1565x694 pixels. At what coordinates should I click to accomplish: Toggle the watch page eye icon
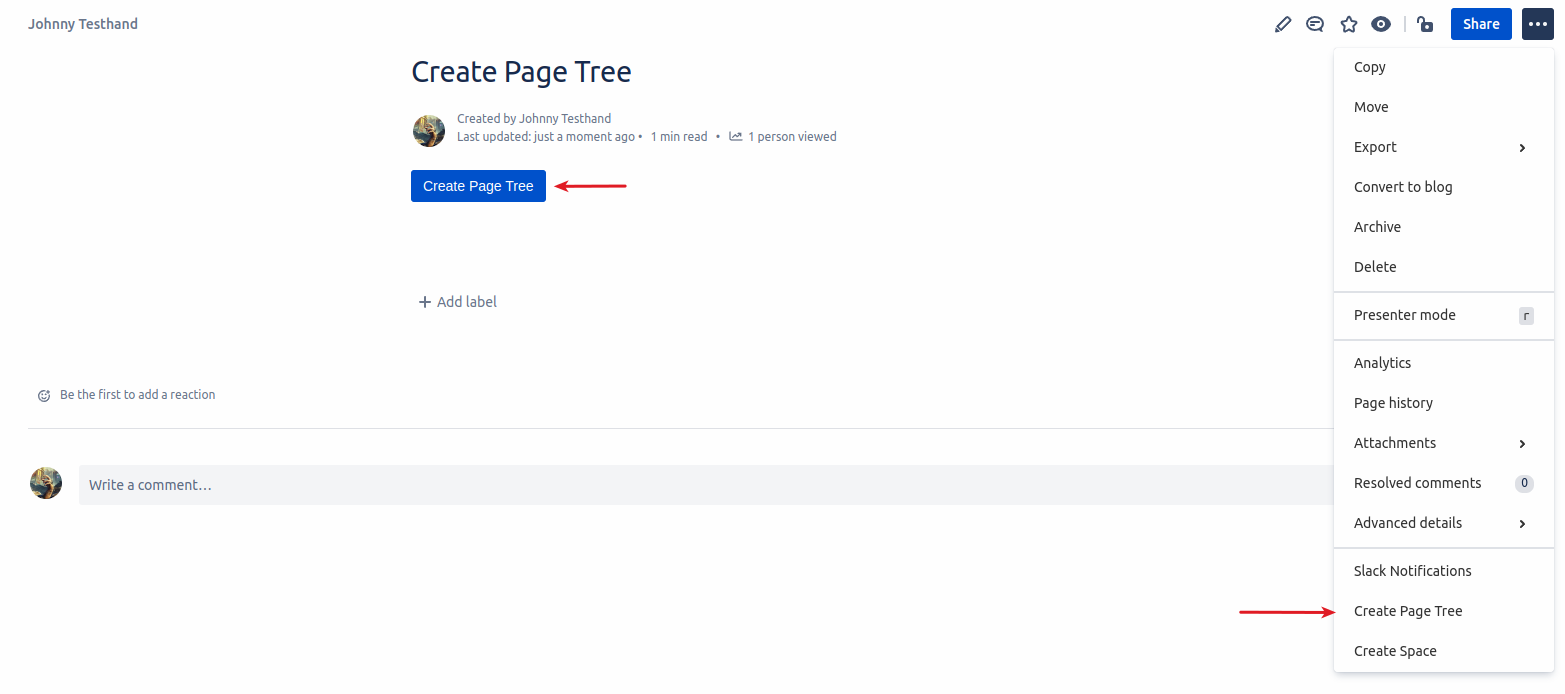pyautogui.click(x=1381, y=24)
